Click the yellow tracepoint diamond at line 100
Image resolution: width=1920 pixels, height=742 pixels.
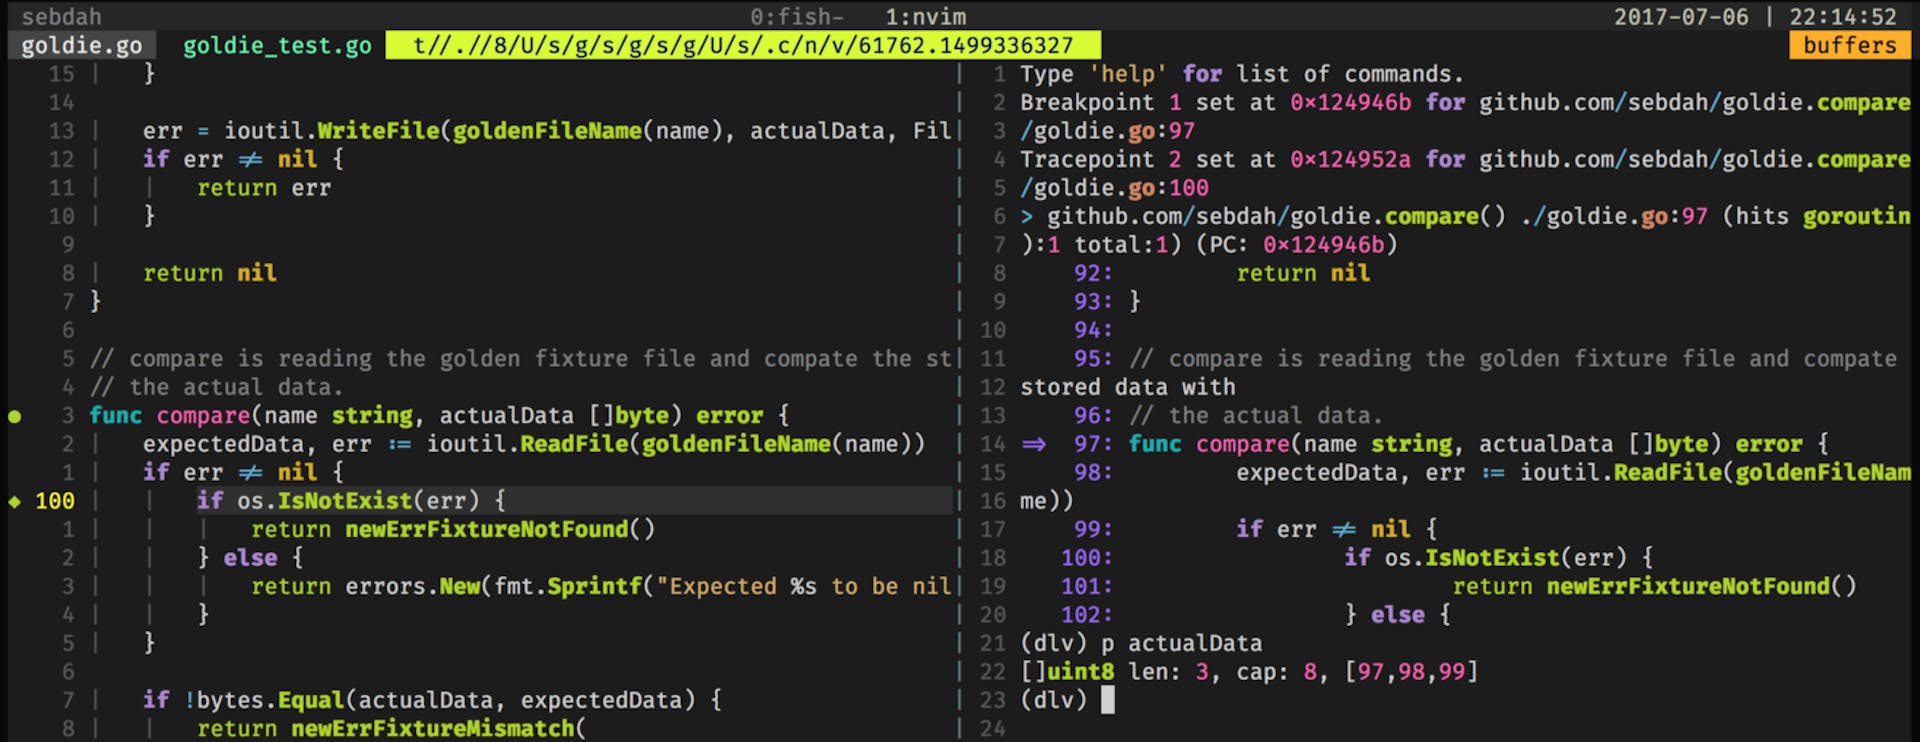point(15,501)
